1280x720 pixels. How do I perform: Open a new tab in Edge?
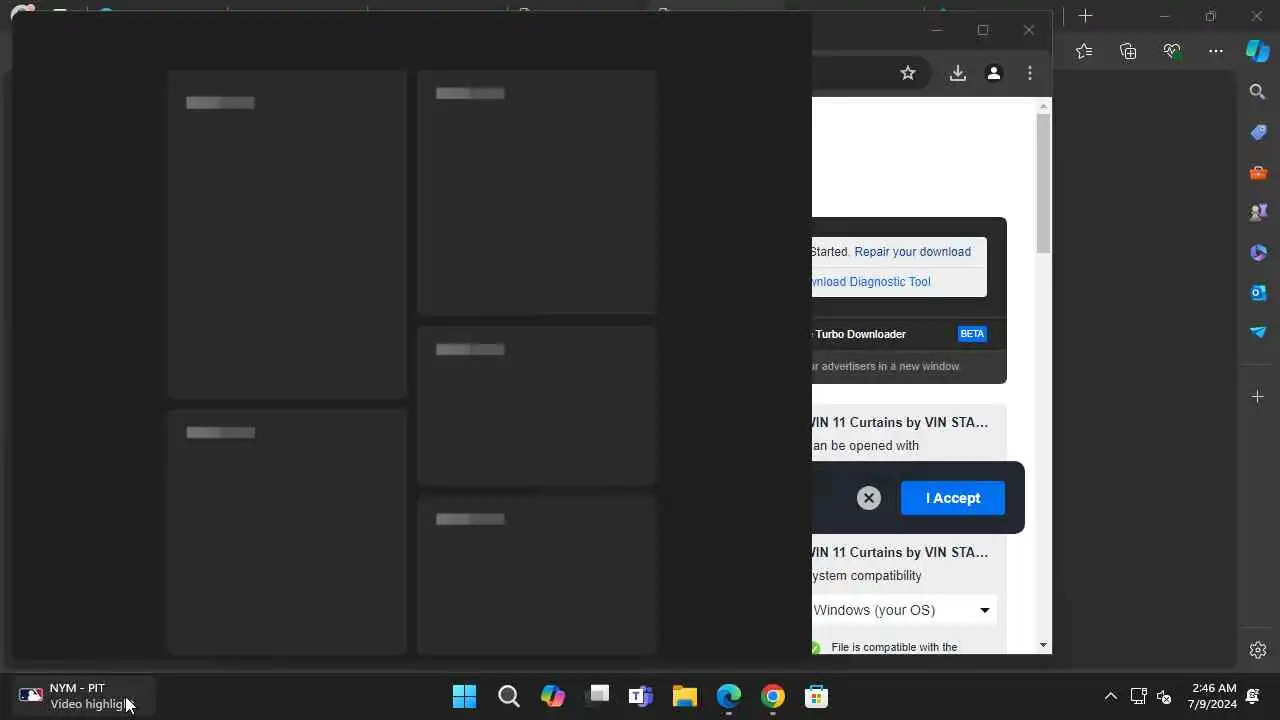[1086, 16]
